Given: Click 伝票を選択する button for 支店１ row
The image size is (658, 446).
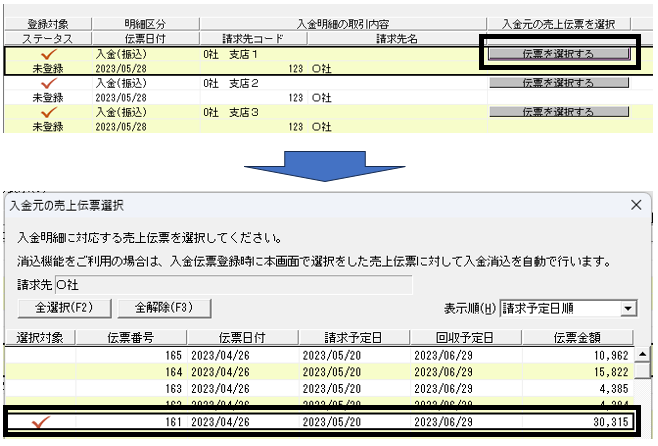Looking at the screenshot, I should pyautogui.click(x=559, y=54).
